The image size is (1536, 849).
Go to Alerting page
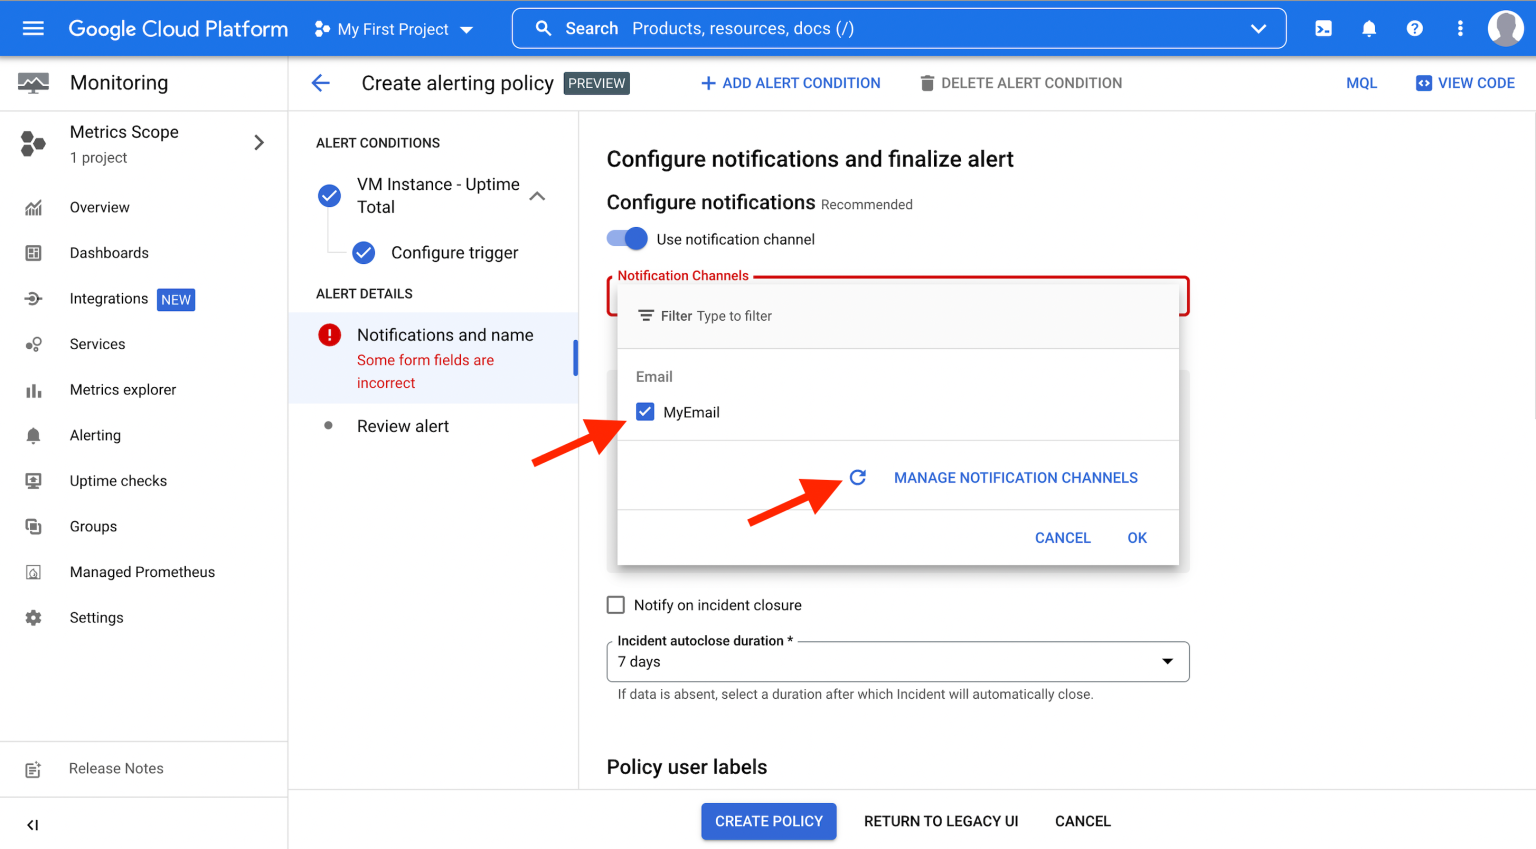tap(95, 435)
